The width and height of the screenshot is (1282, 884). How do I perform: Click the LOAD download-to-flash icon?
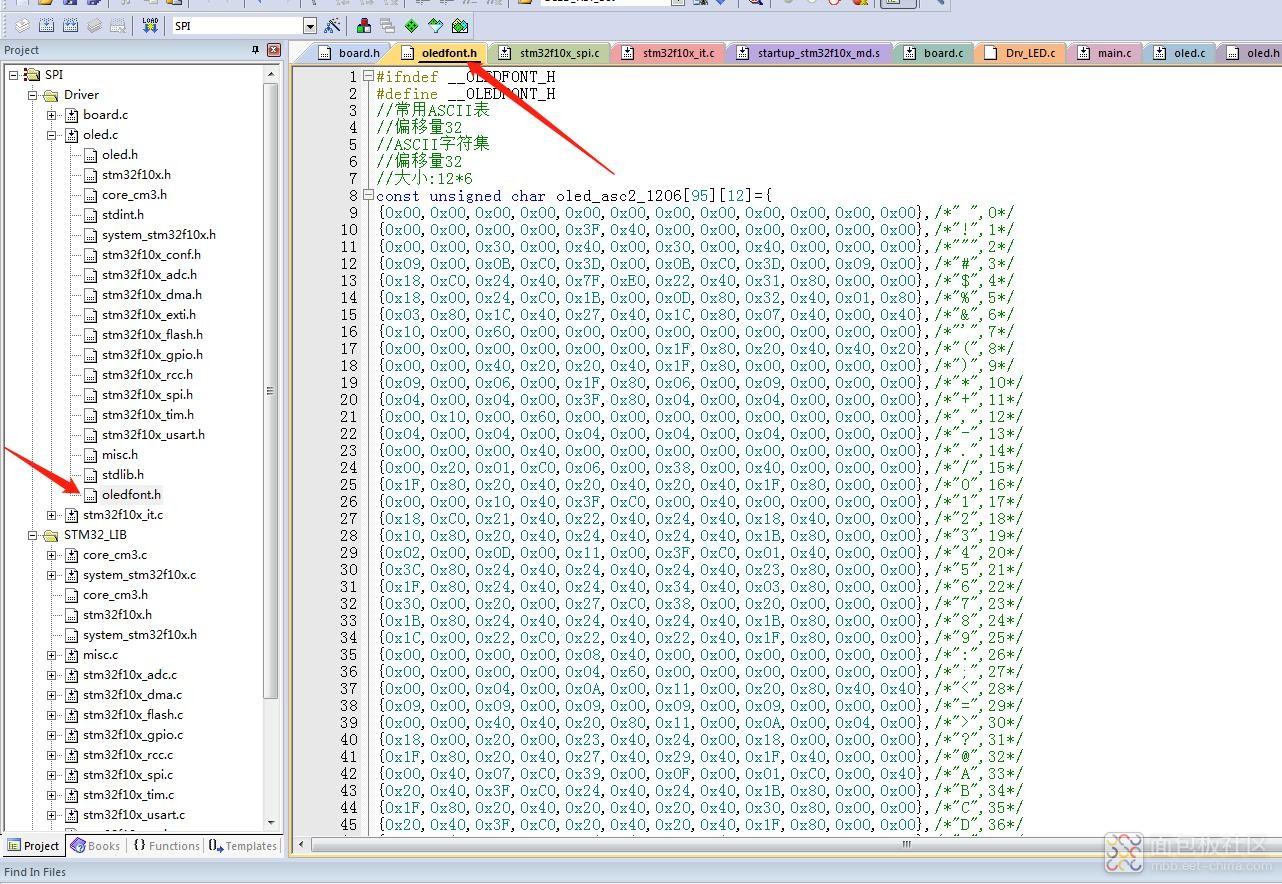click(150, 25)
